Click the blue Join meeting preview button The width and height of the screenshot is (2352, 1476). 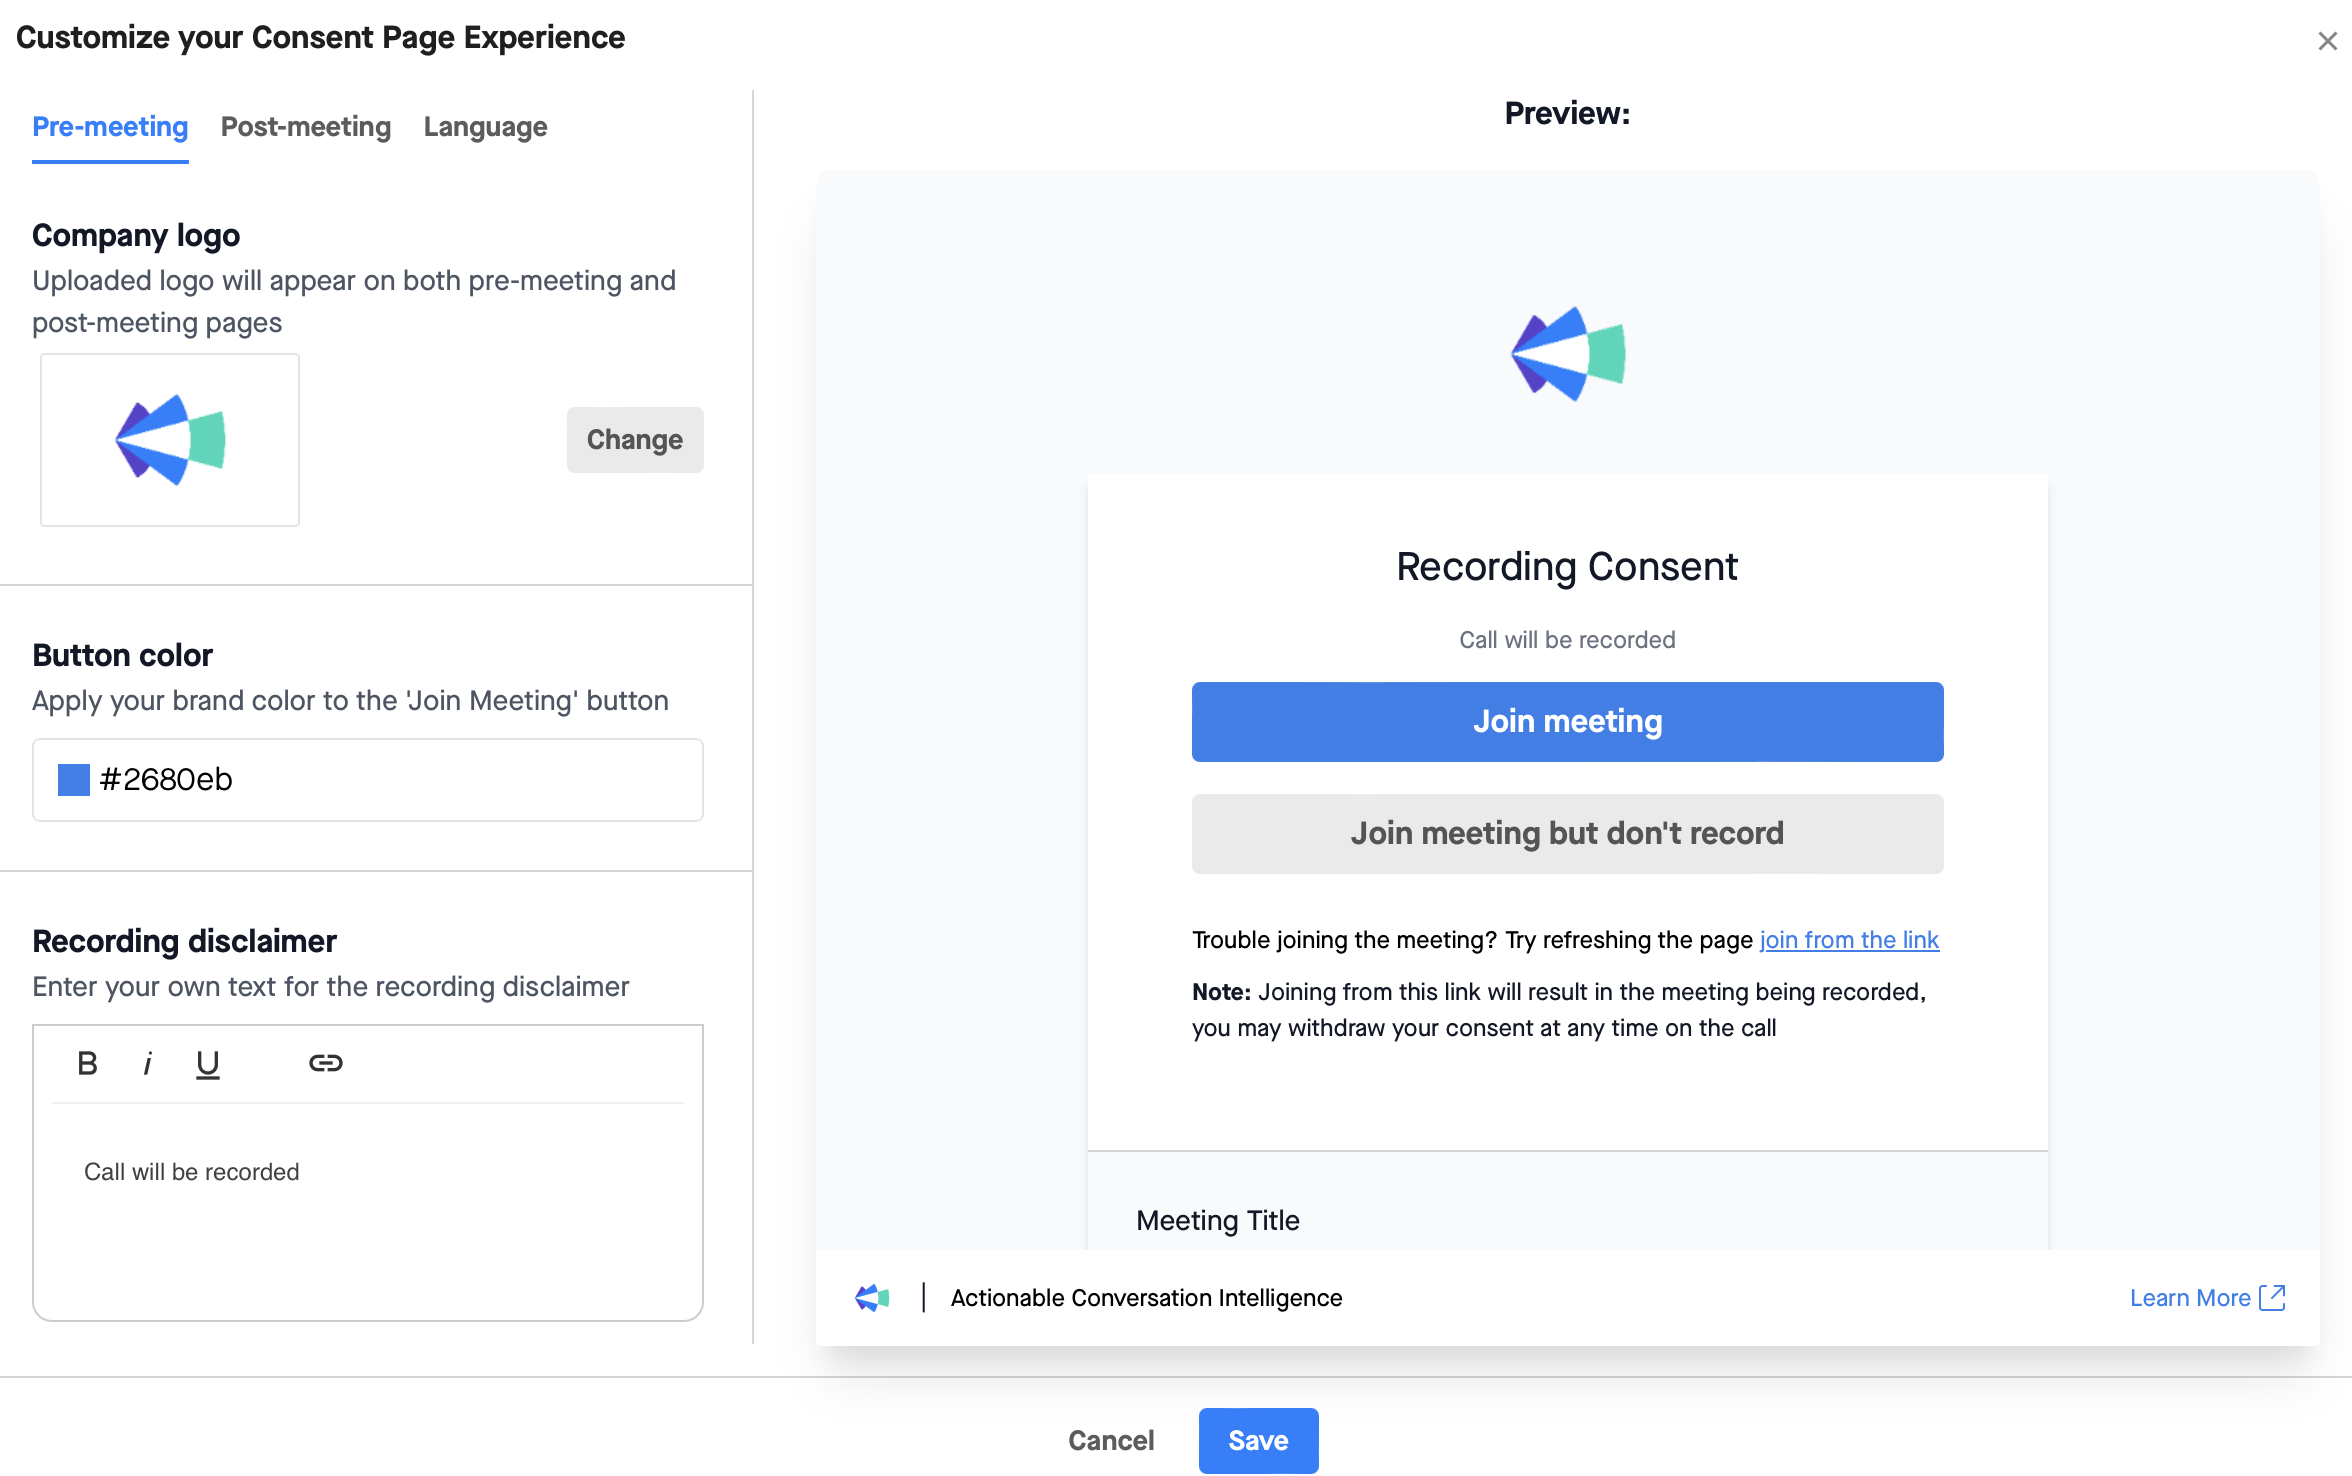click(x=1567, y=721)
